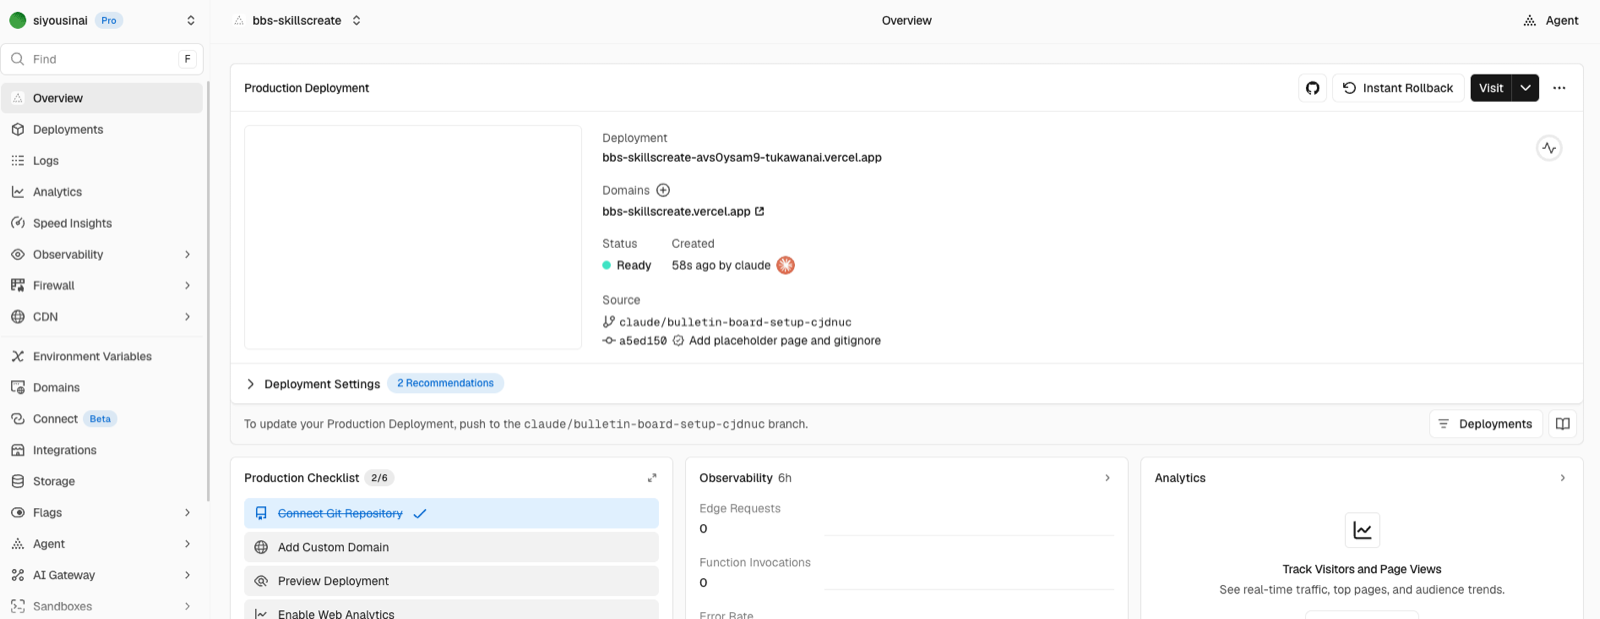This screenshot has height=619, width=1600.
Task: Select the Connect Git Repository checklist item
Action: point(451,513)
